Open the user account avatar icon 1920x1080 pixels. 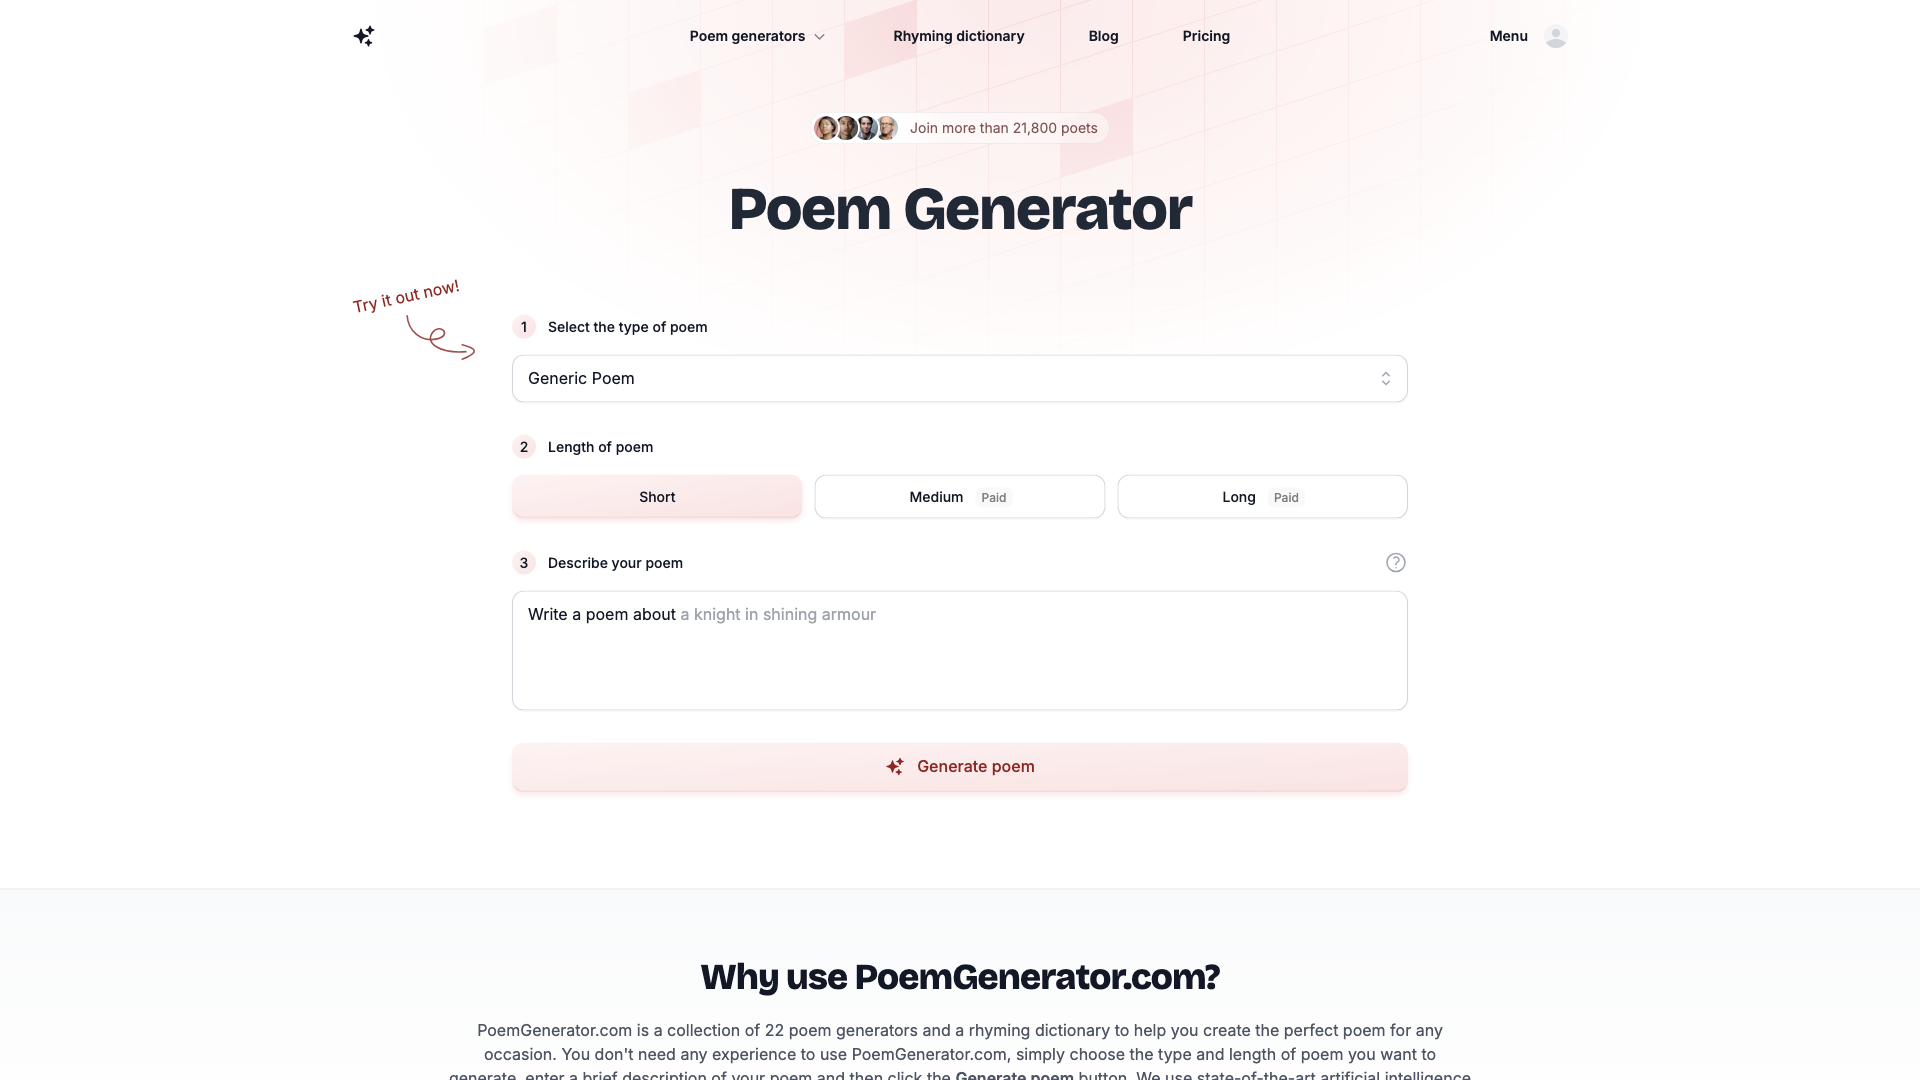click(x=1555, y=36)
